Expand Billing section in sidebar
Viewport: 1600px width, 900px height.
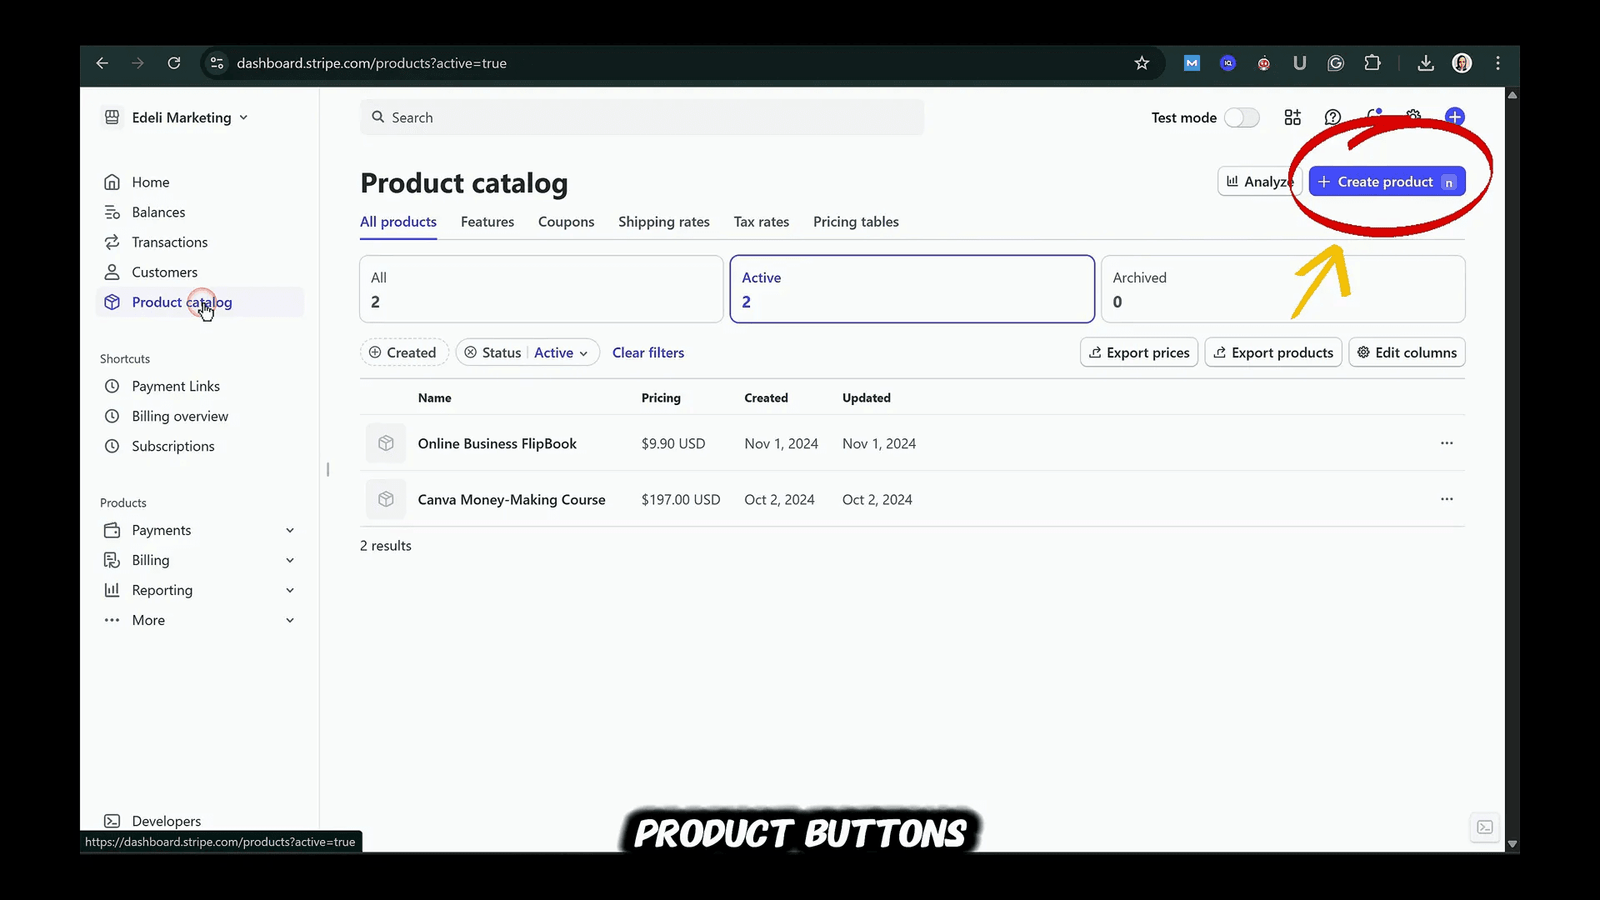[200, 560]
